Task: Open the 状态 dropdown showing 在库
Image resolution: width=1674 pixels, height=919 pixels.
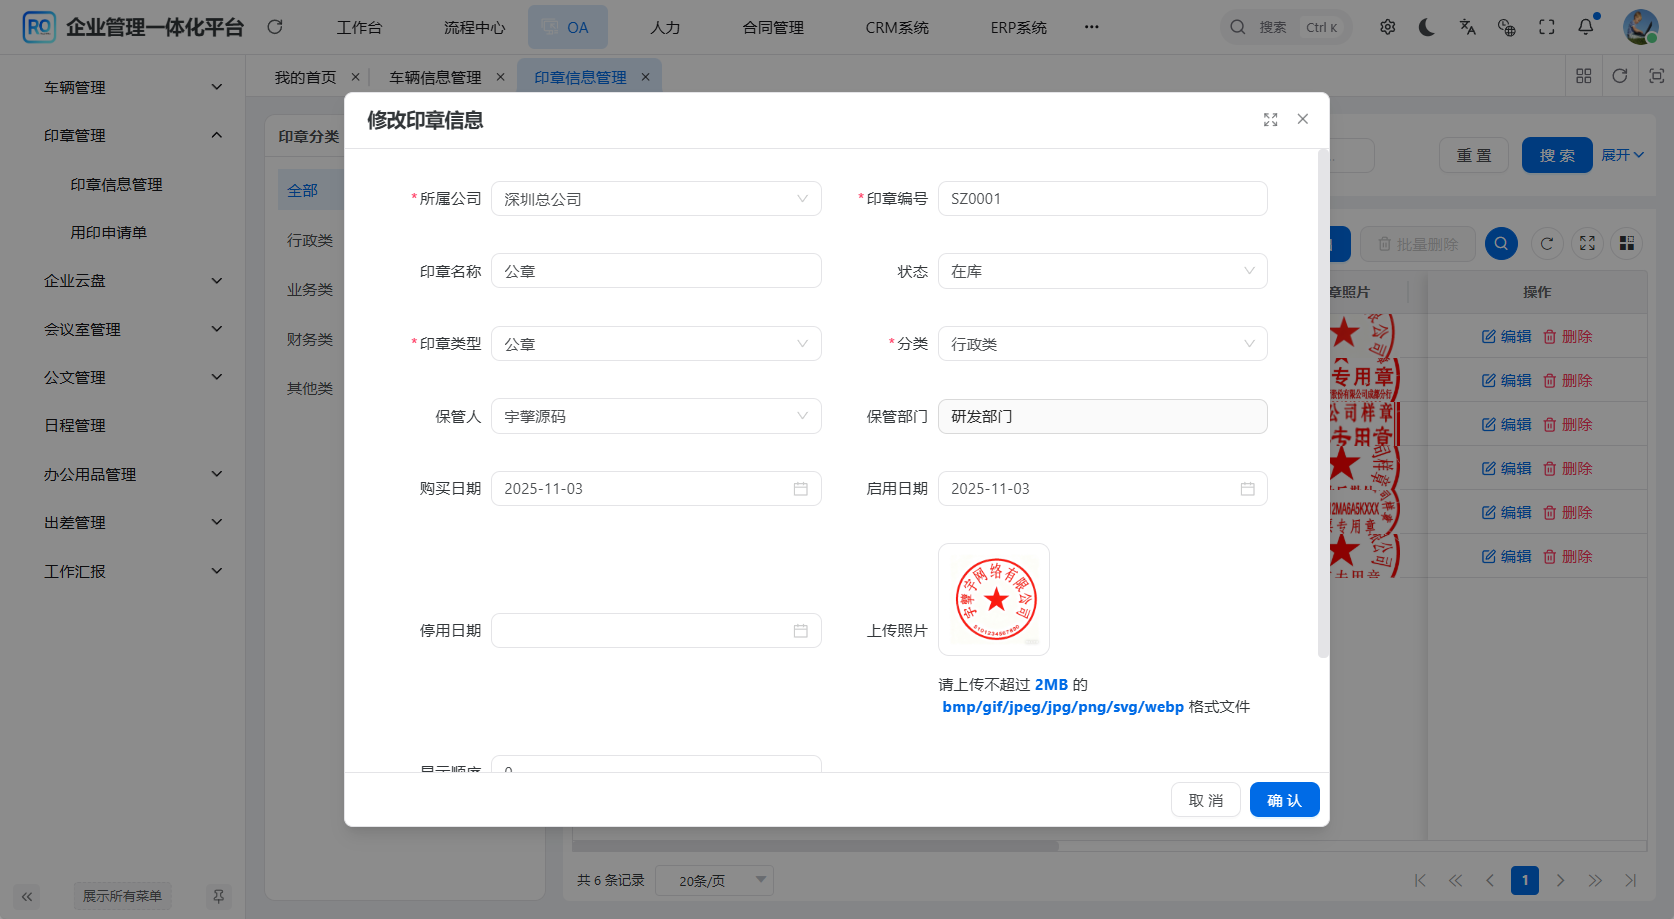Action: pos(1102,271)
